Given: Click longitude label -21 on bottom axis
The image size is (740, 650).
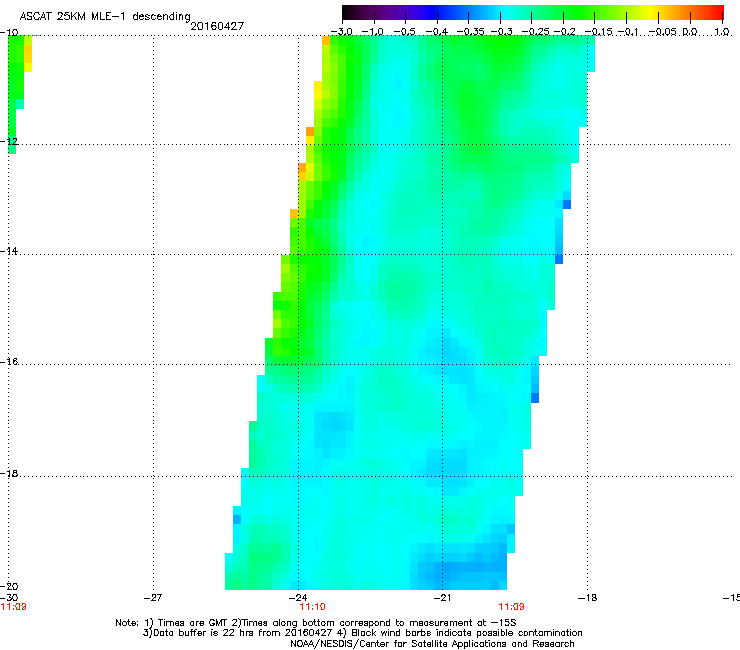Looking at the screenshot, I should click(x=442, y=598).
